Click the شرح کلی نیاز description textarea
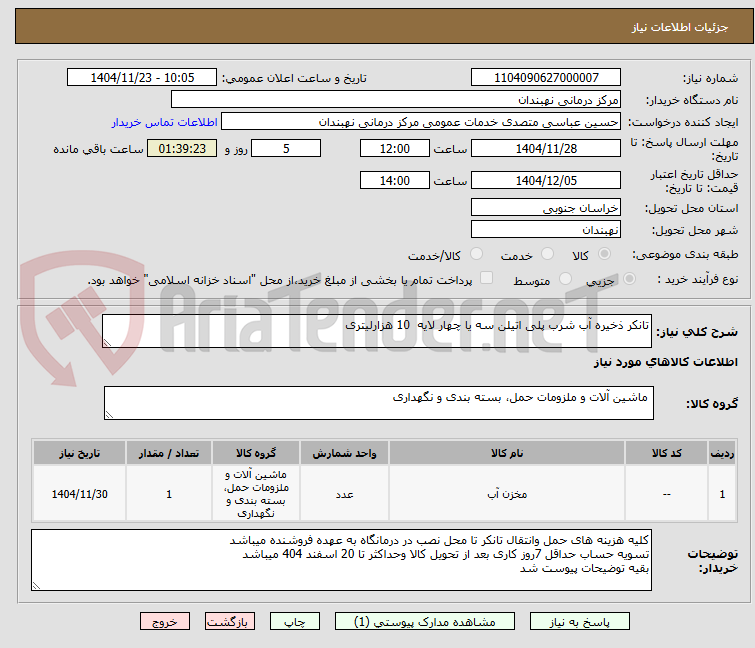The height and width of the screenshot is (648, 755). 377,331
